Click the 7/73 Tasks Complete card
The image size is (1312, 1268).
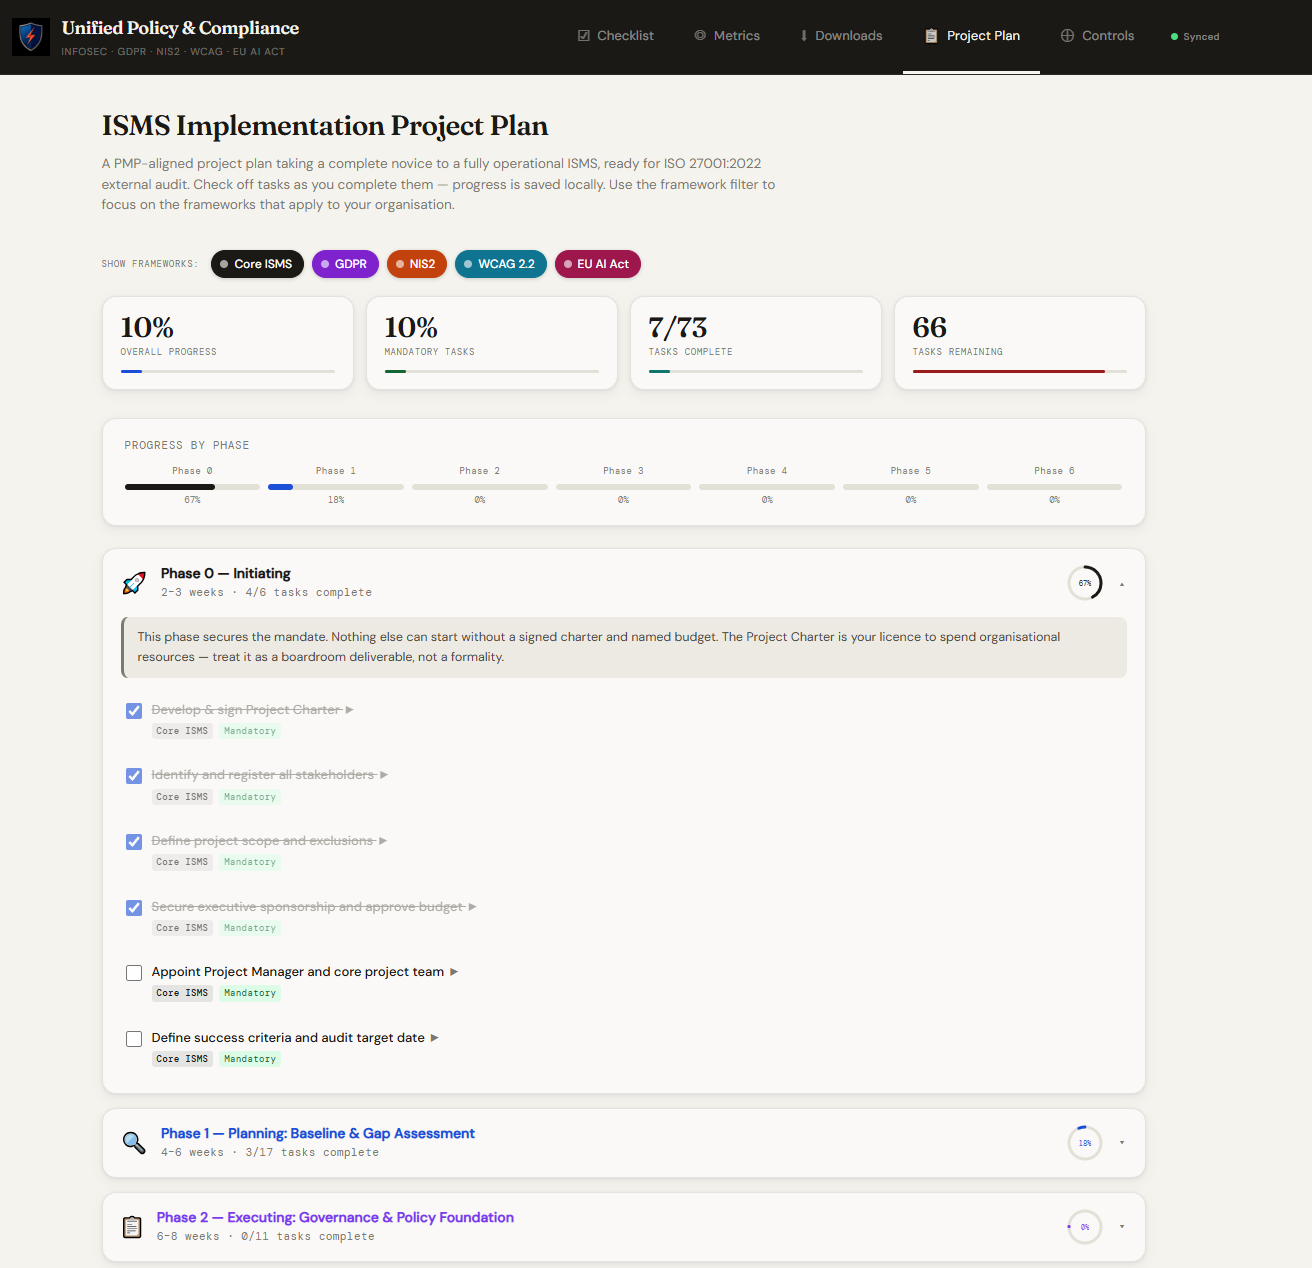(756, 343)
